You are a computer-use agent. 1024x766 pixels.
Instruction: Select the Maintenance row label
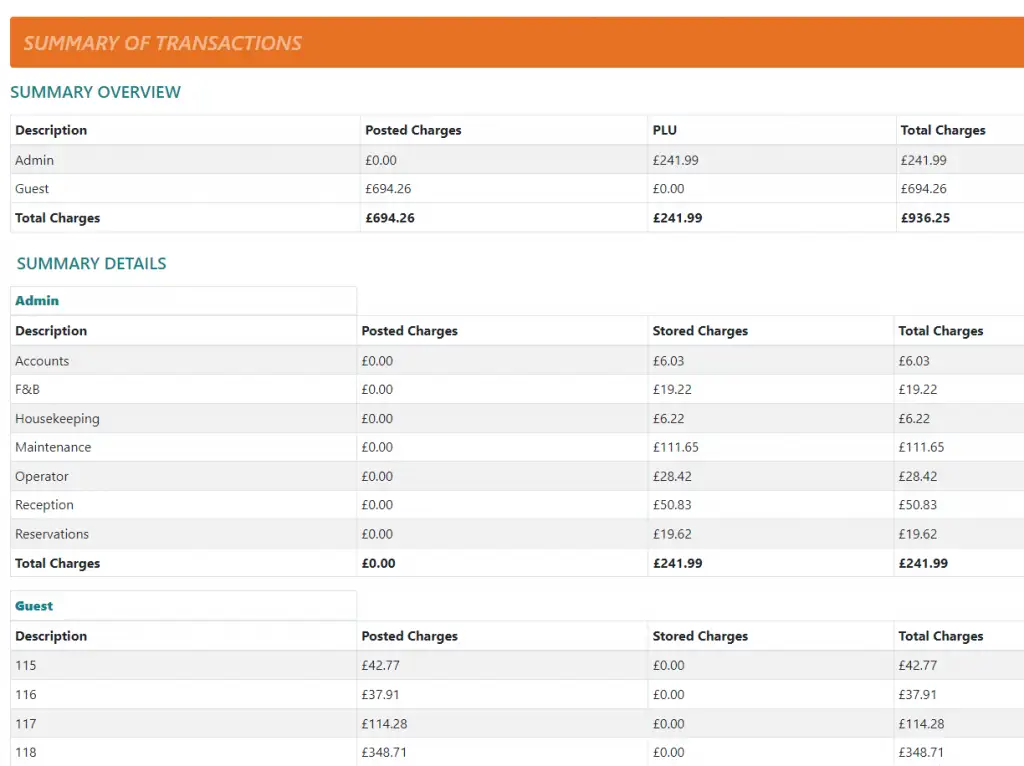tap(53, 447)
